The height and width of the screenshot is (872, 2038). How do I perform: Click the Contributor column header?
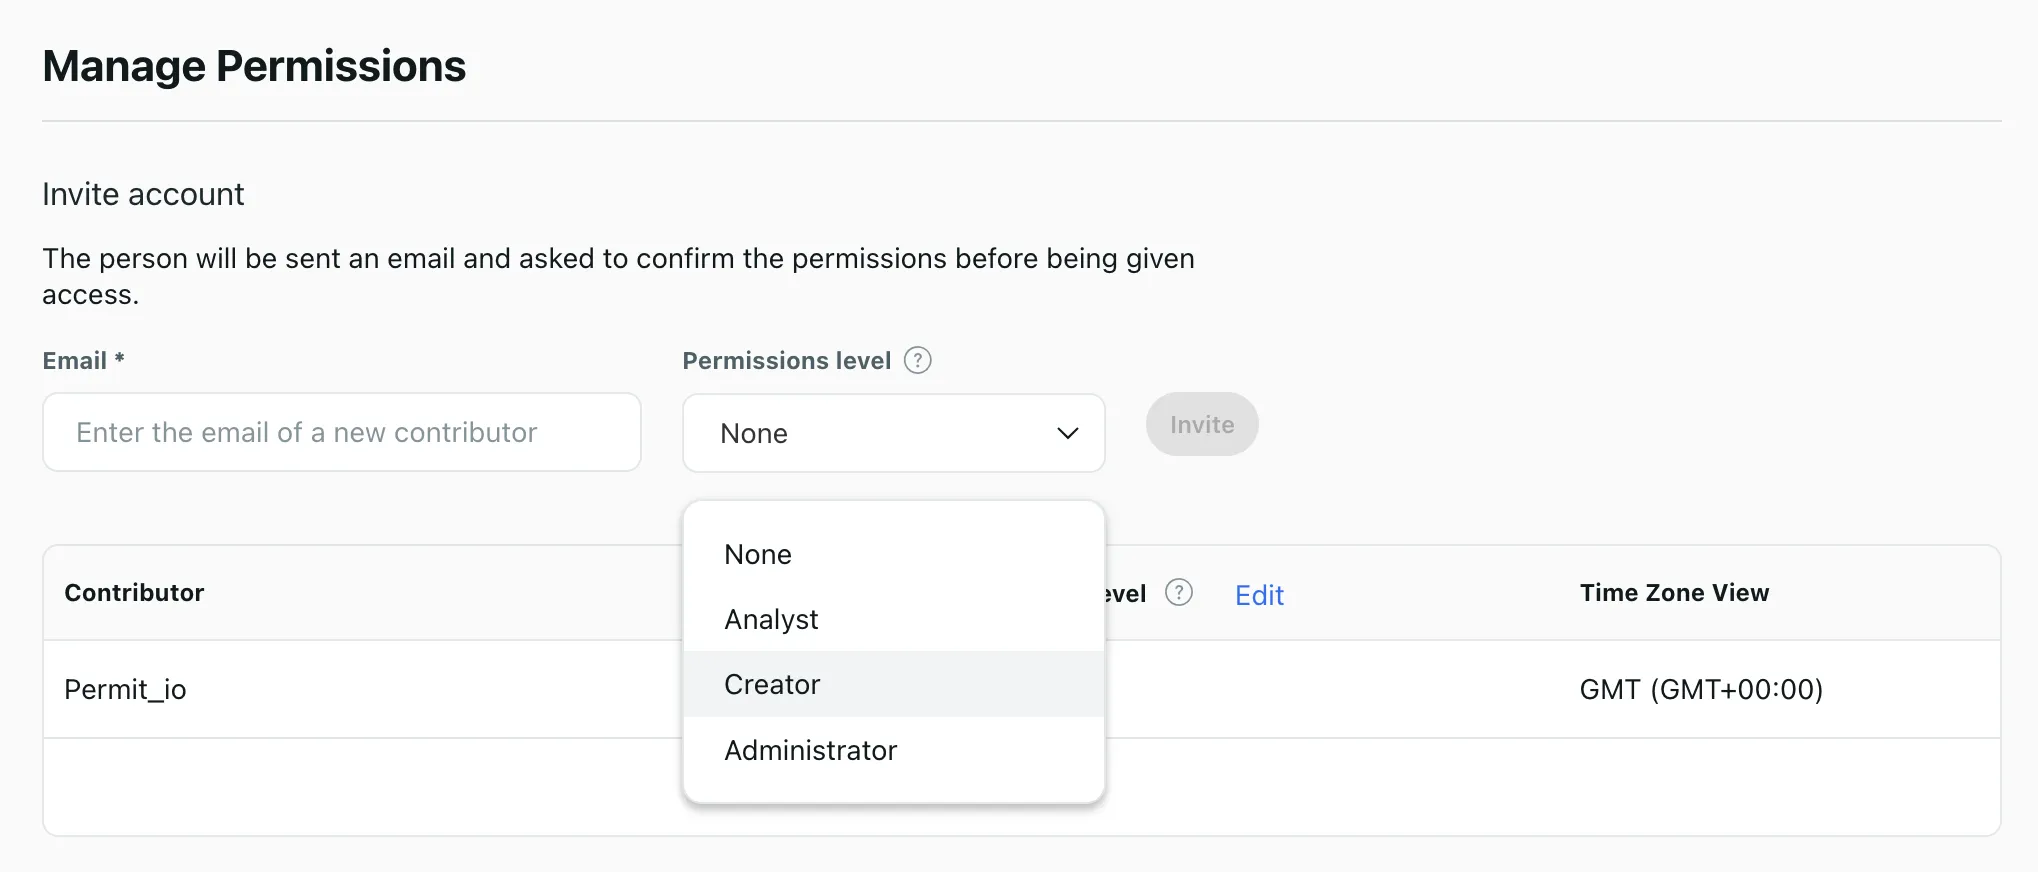pyautogui.click(x=134, y=593)
